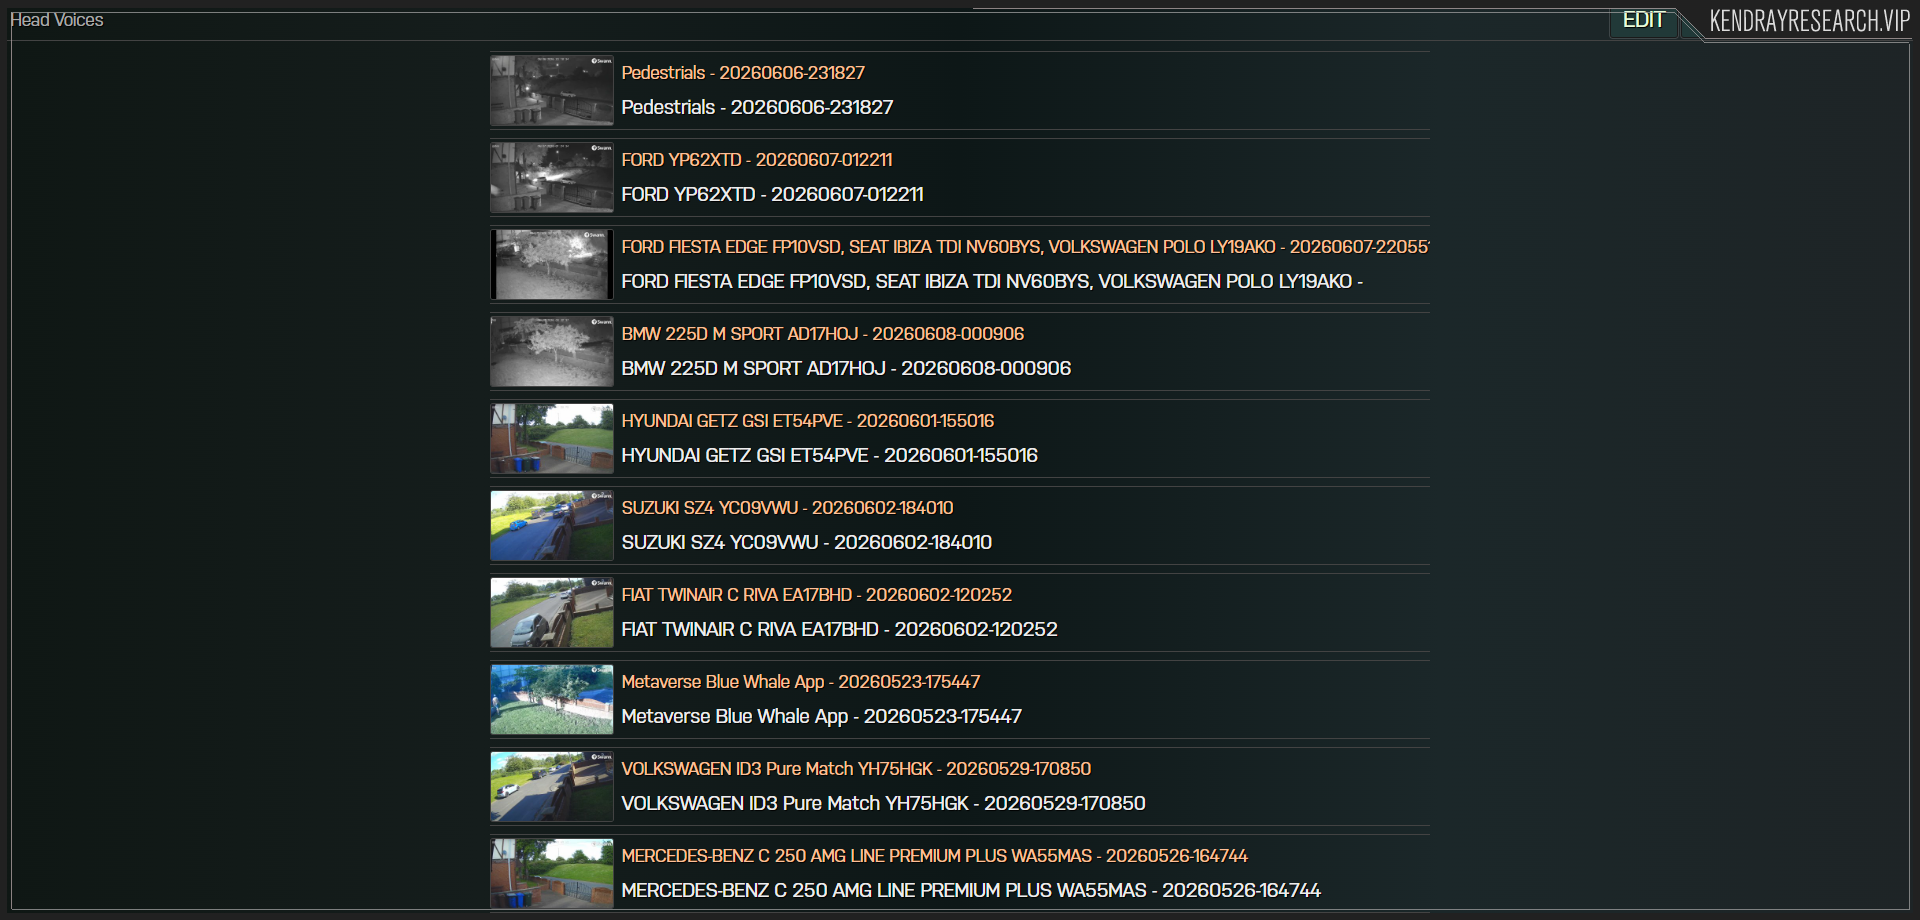Viewport: 1920px width, 920px height.
Task: Select white description 'VOLKSWAGEN ID3 Pure Match YH75HGK'
Action: coord(884,803)
